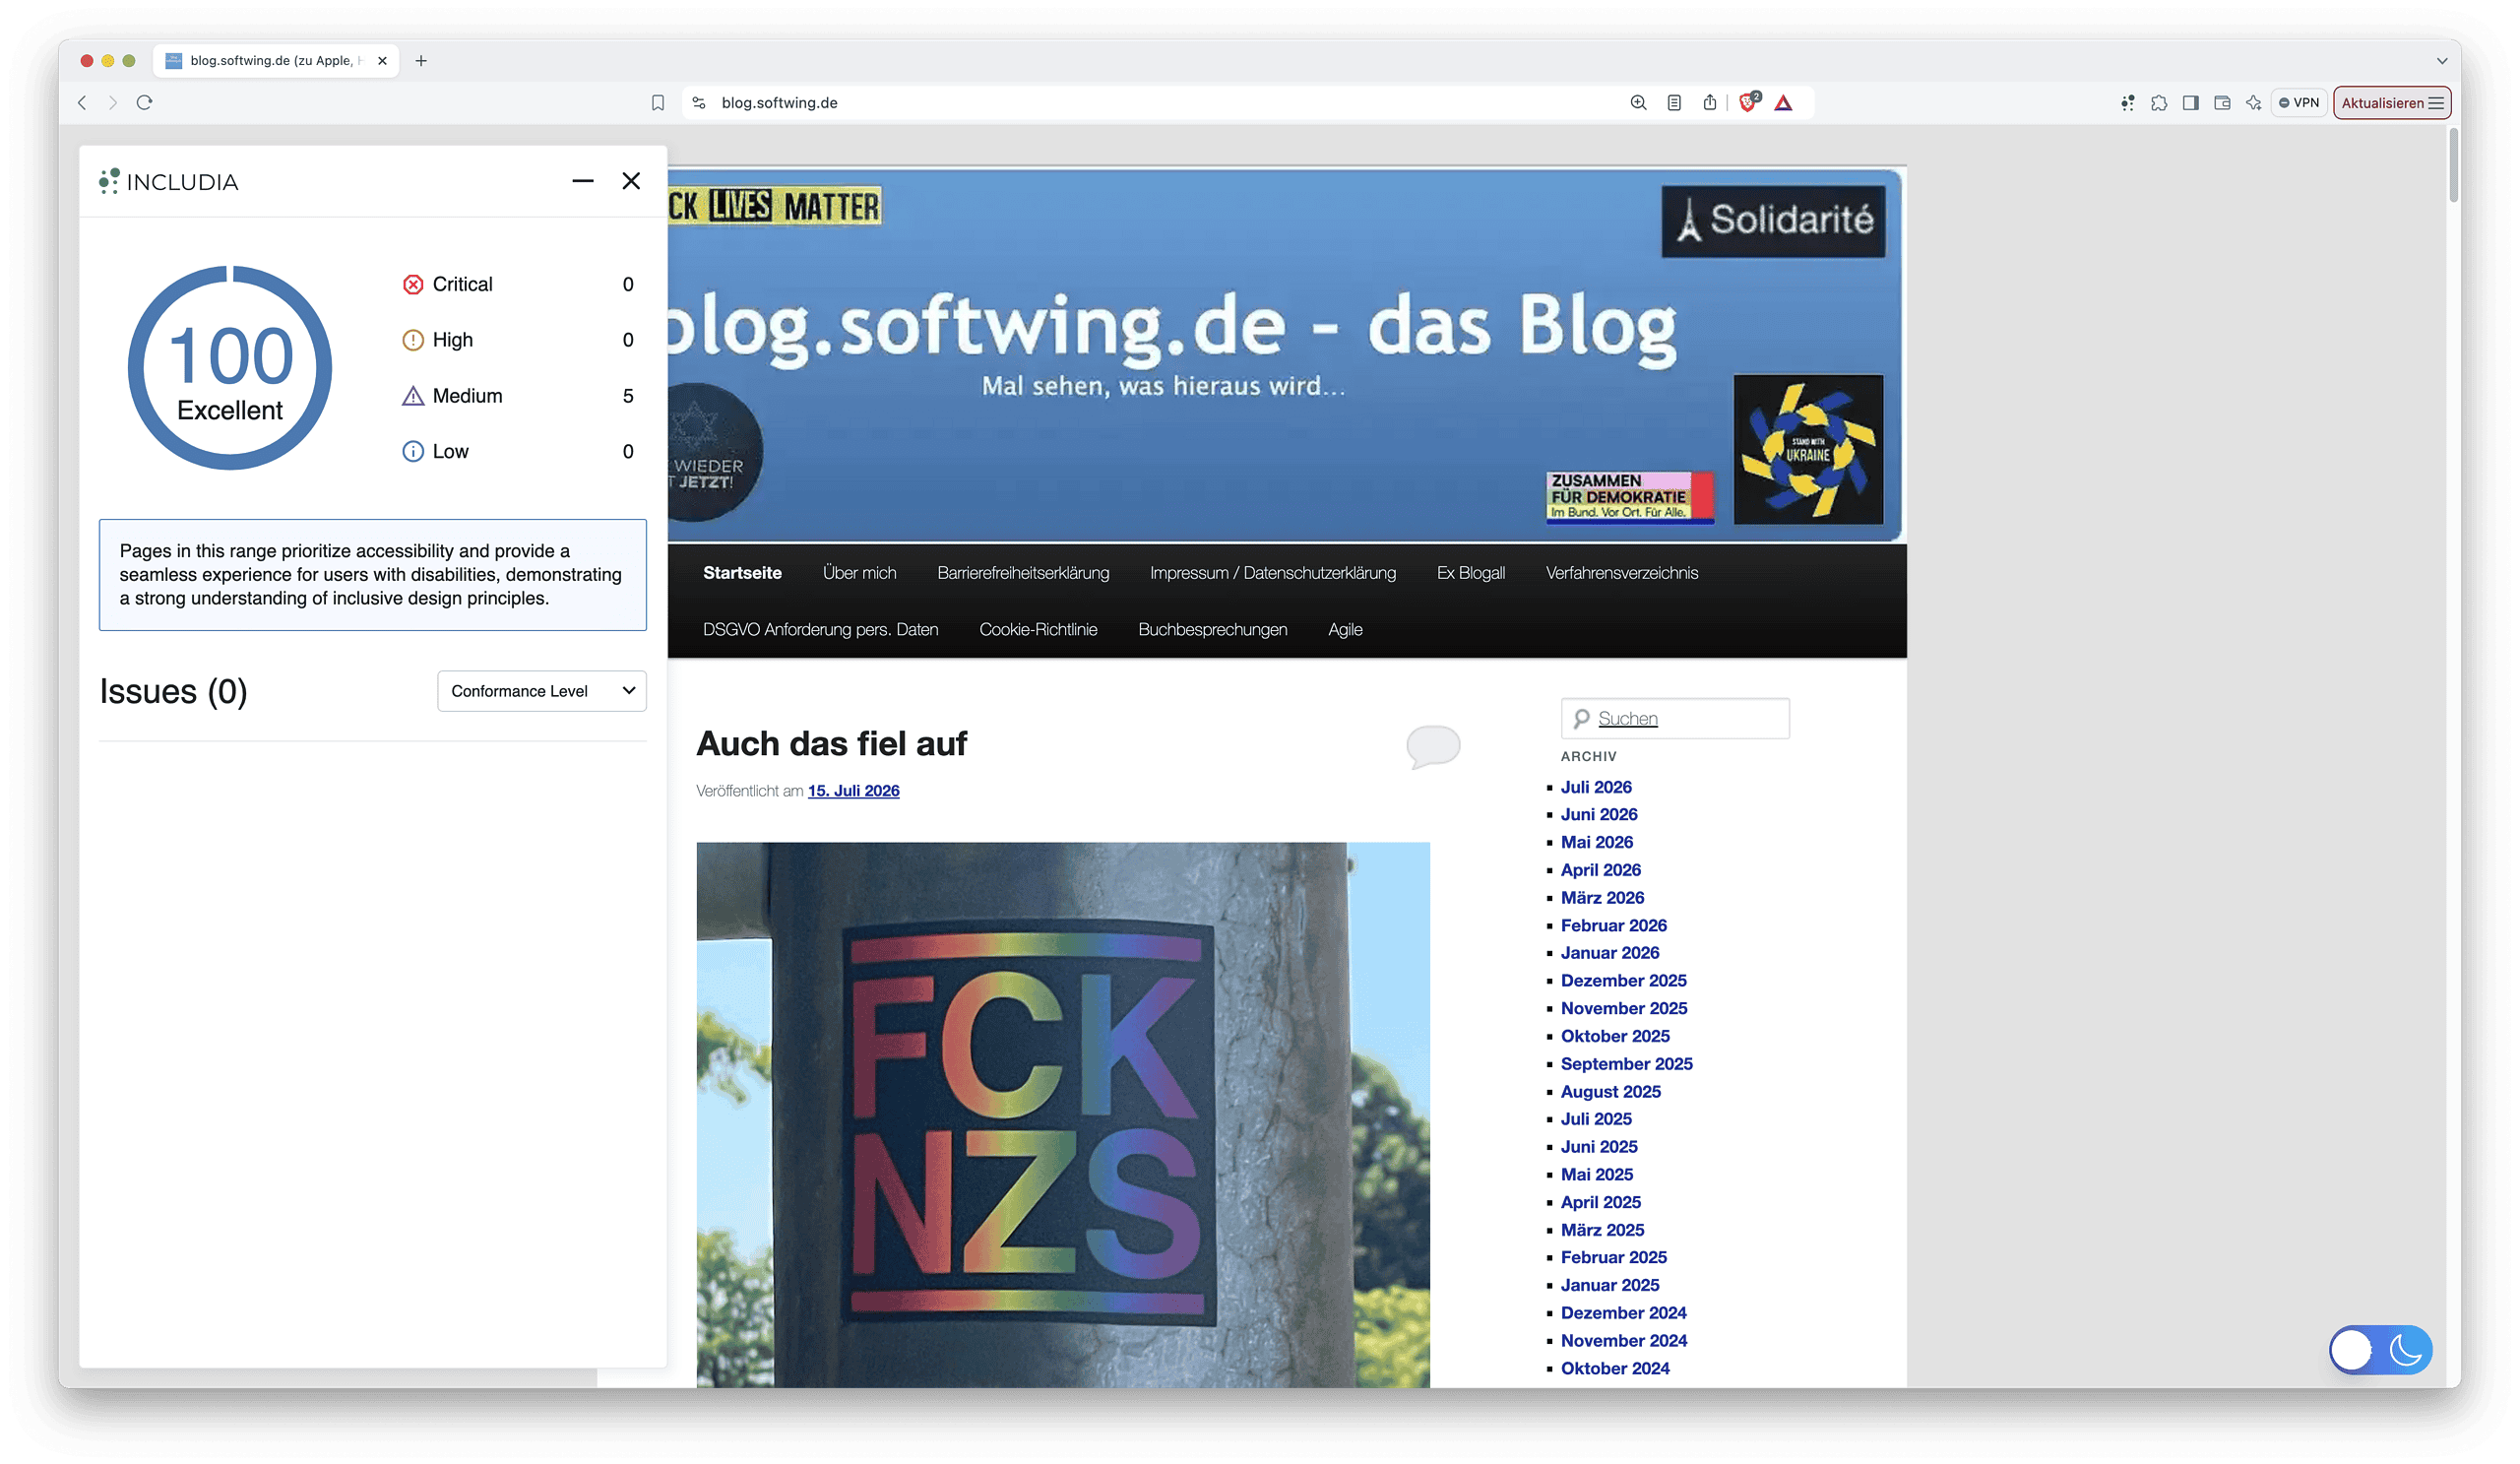Open the post title Auch das fiel auf

point(831,744)
